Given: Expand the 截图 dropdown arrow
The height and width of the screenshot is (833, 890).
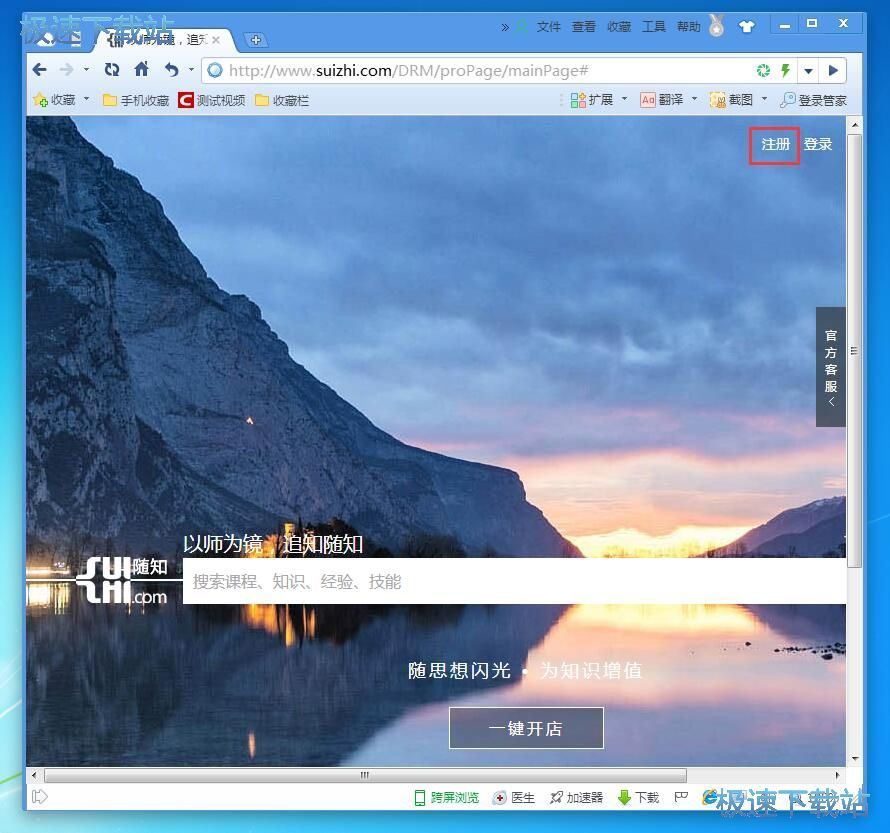Looking at the screenshot, I should (764, 99).
